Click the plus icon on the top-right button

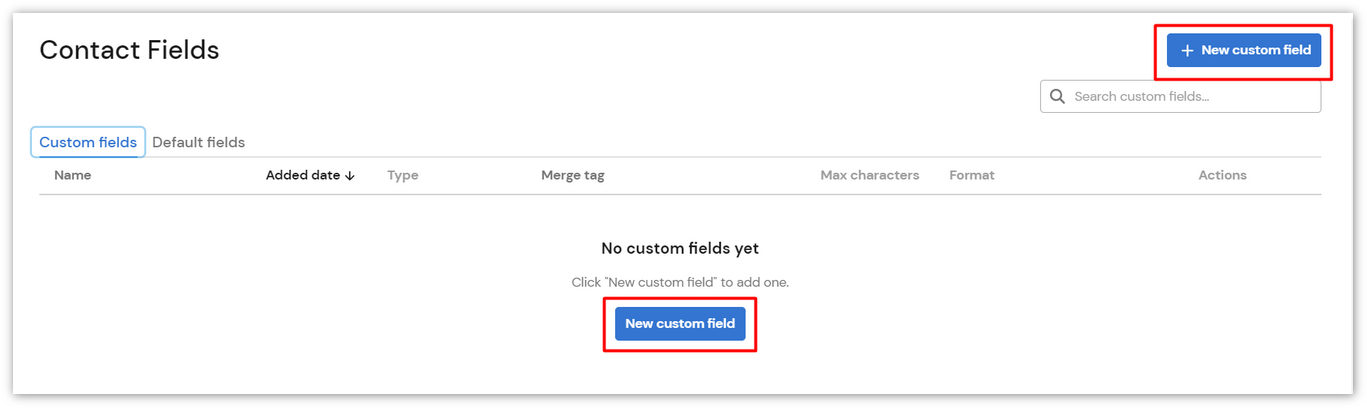(1187, 50)
